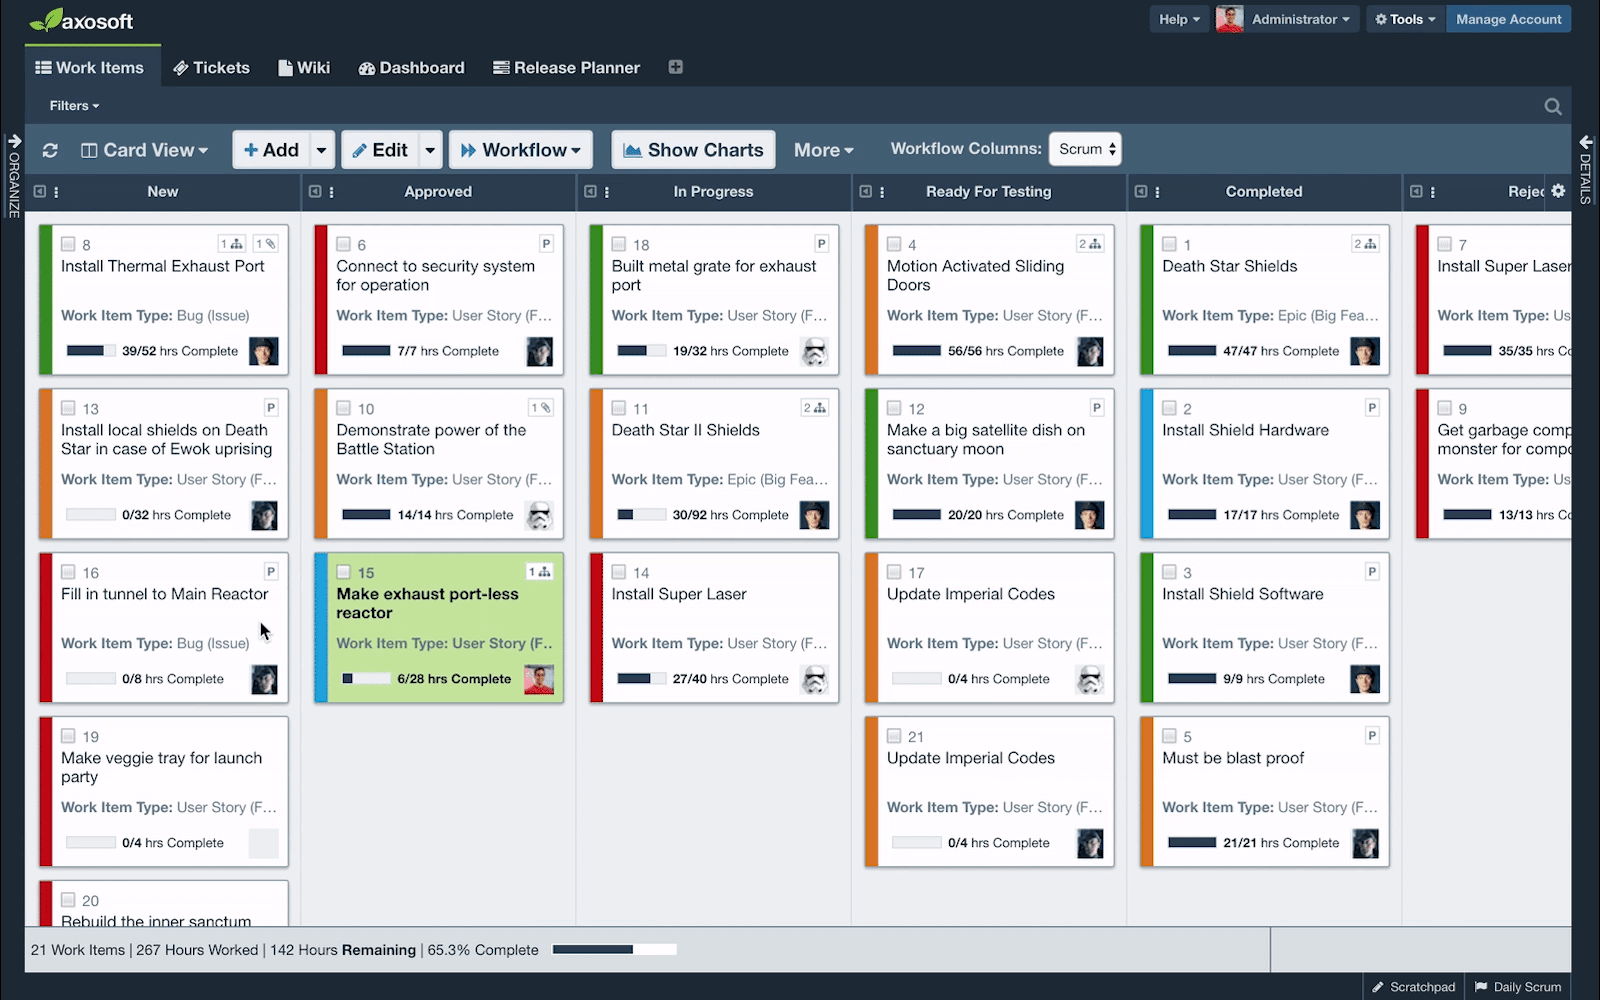Switch to the Release Planner tab

click(x=566, y=67)
